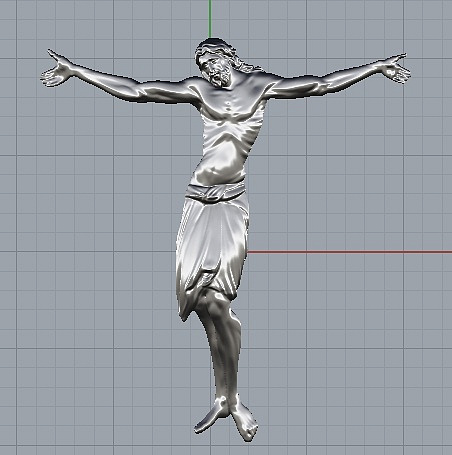This screenshot has height=455, width=452.
Task: Click the knotted waistband of the loincloth
Action: pyautogui.click(x=215, y=191)
